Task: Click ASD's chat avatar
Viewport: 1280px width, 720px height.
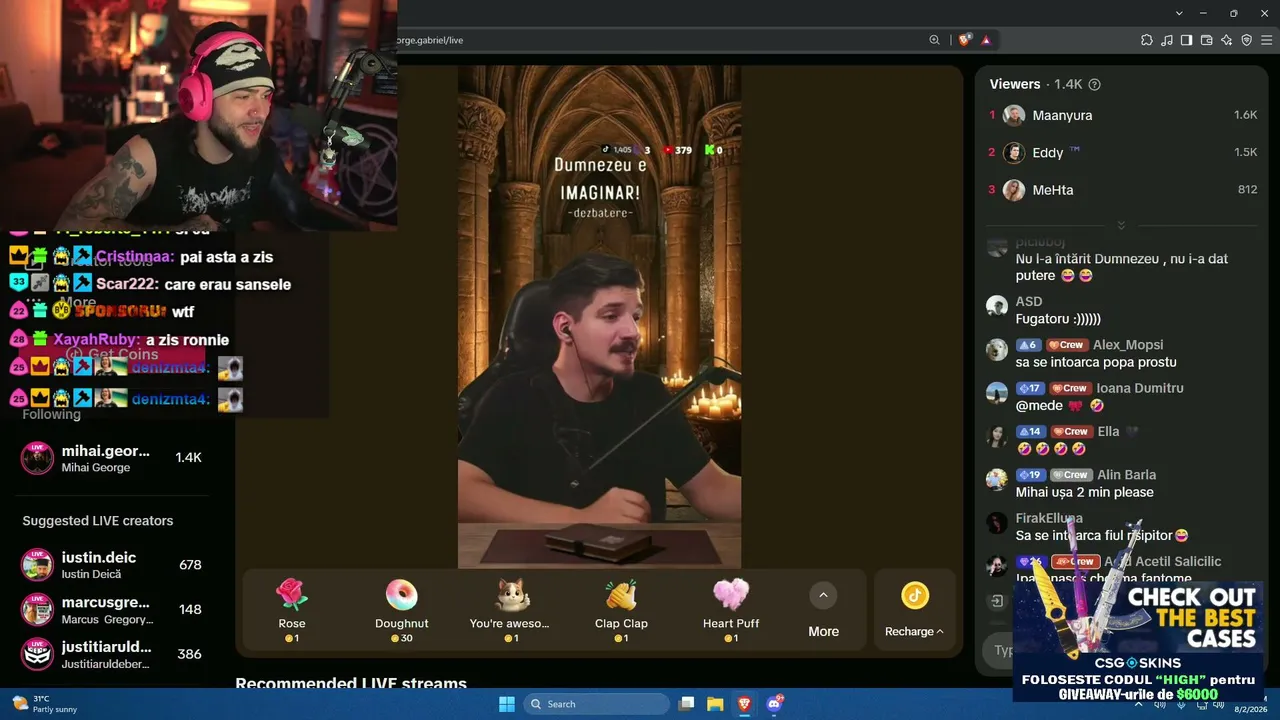Action: click(x=997, y=306)
